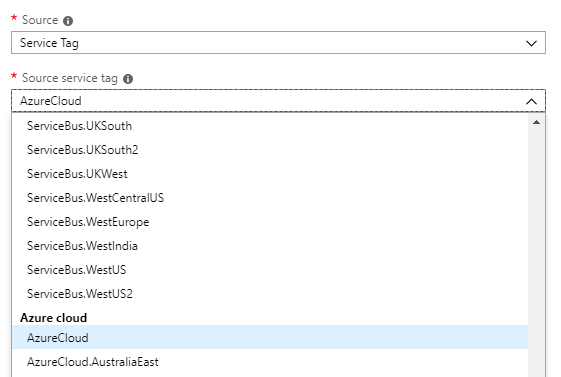Select ServiceBus.UKSouth from the list
The height and width of the screenshot is (377, 561).
coord(270,126)
